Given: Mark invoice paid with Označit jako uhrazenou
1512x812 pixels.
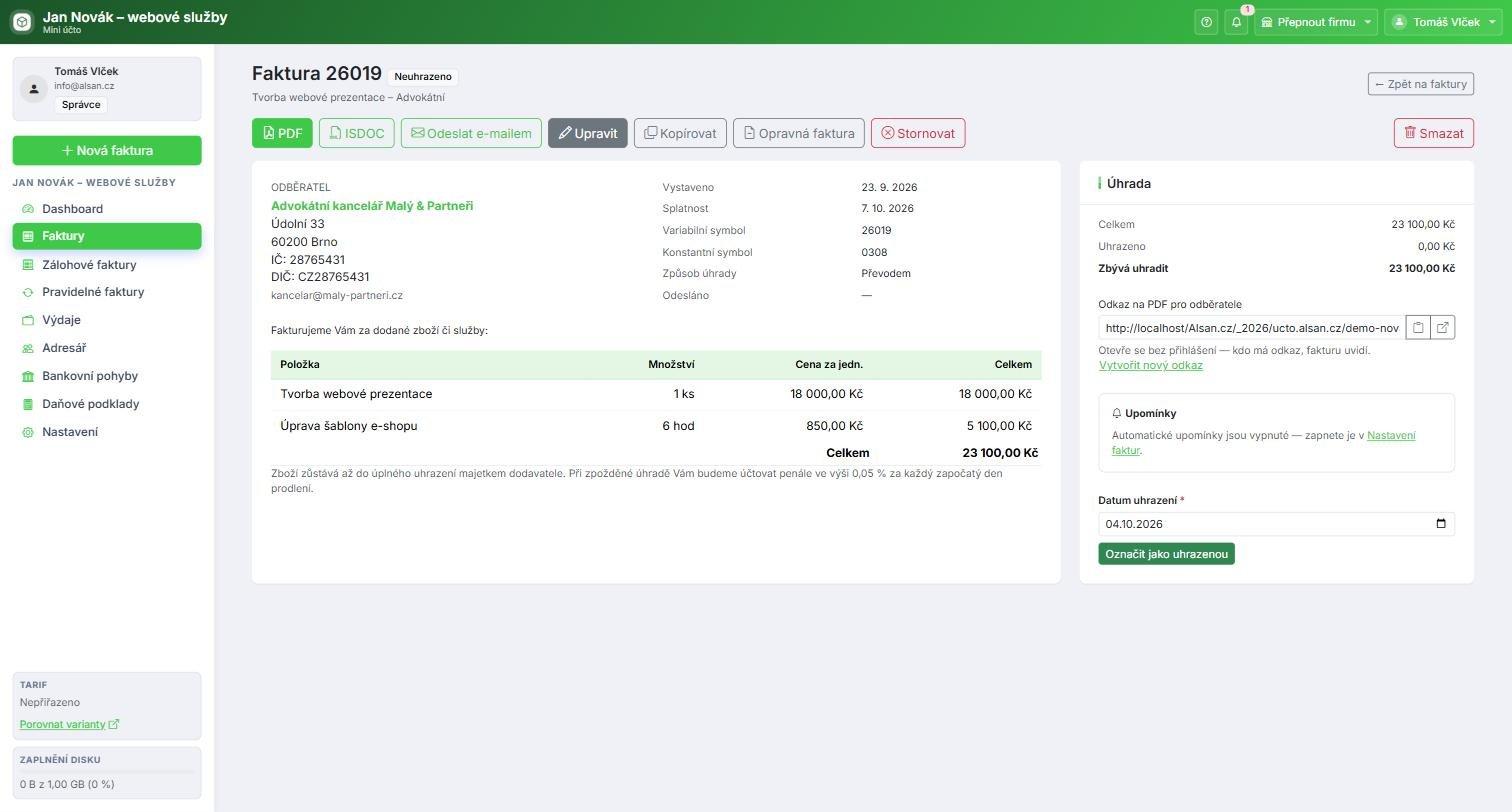Looking at the screenshot, I should coord(1166,554).
